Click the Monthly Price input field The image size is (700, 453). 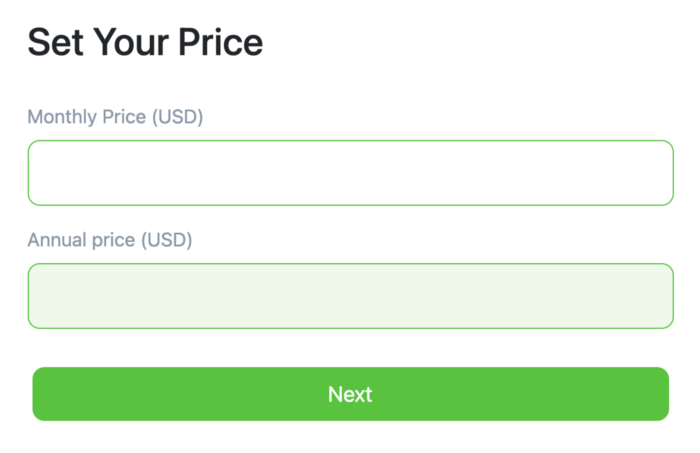pyautogui.click(x=350, y=173)
